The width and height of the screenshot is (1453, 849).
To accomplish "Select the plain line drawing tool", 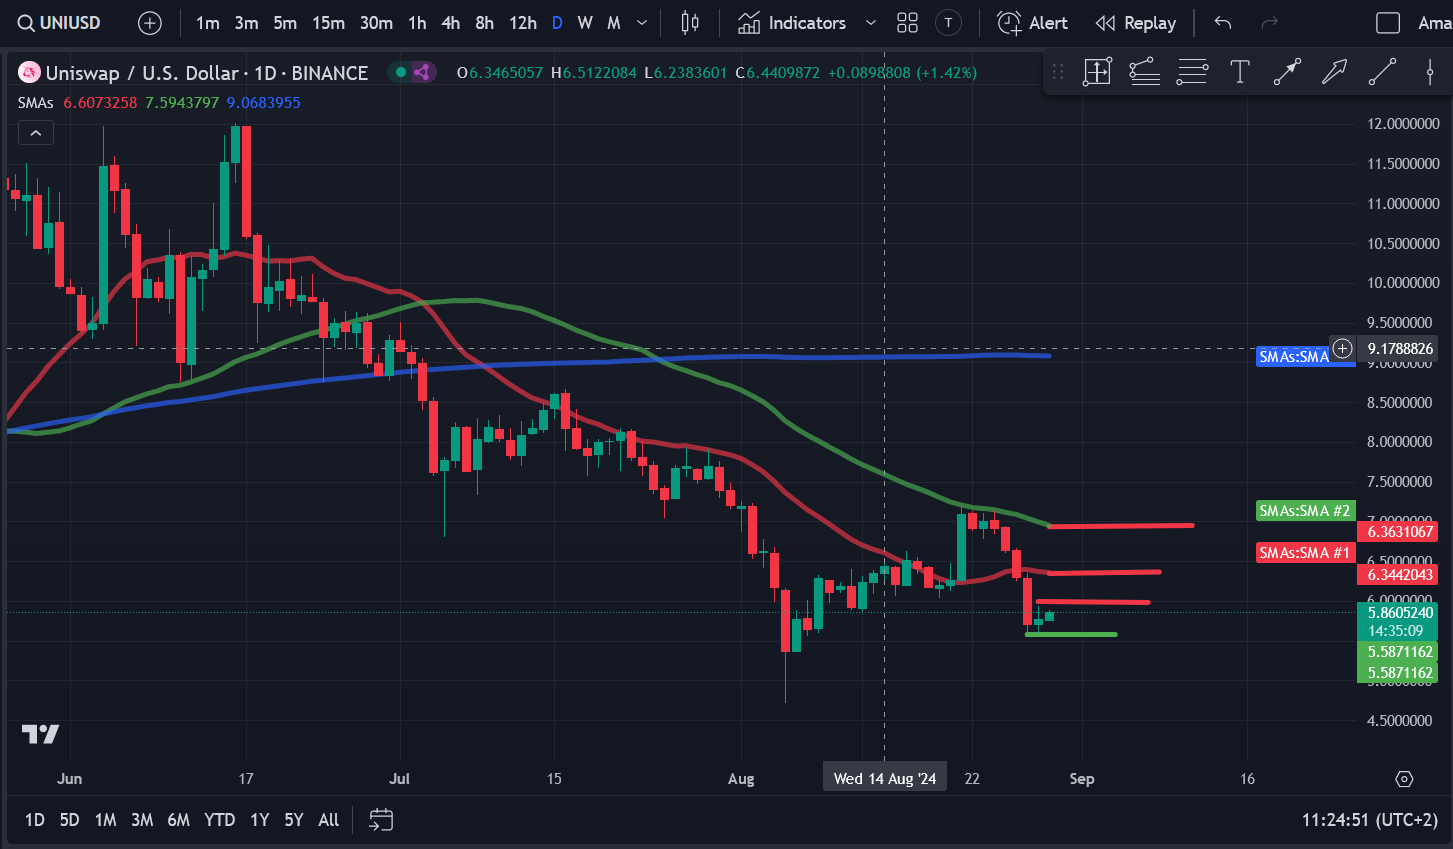I will pos(1382,71).
